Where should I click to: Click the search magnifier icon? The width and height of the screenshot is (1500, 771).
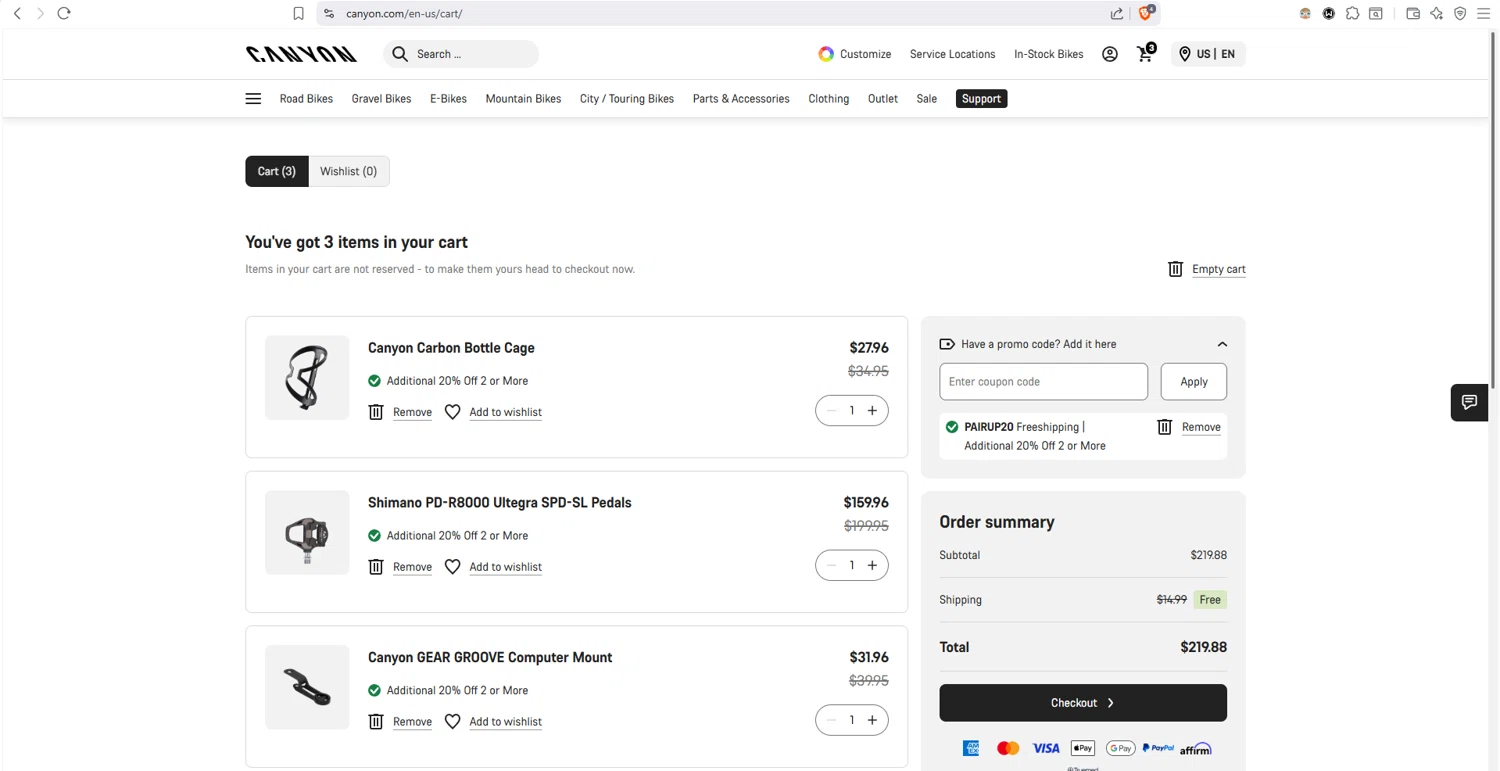(x=400, y=54)
